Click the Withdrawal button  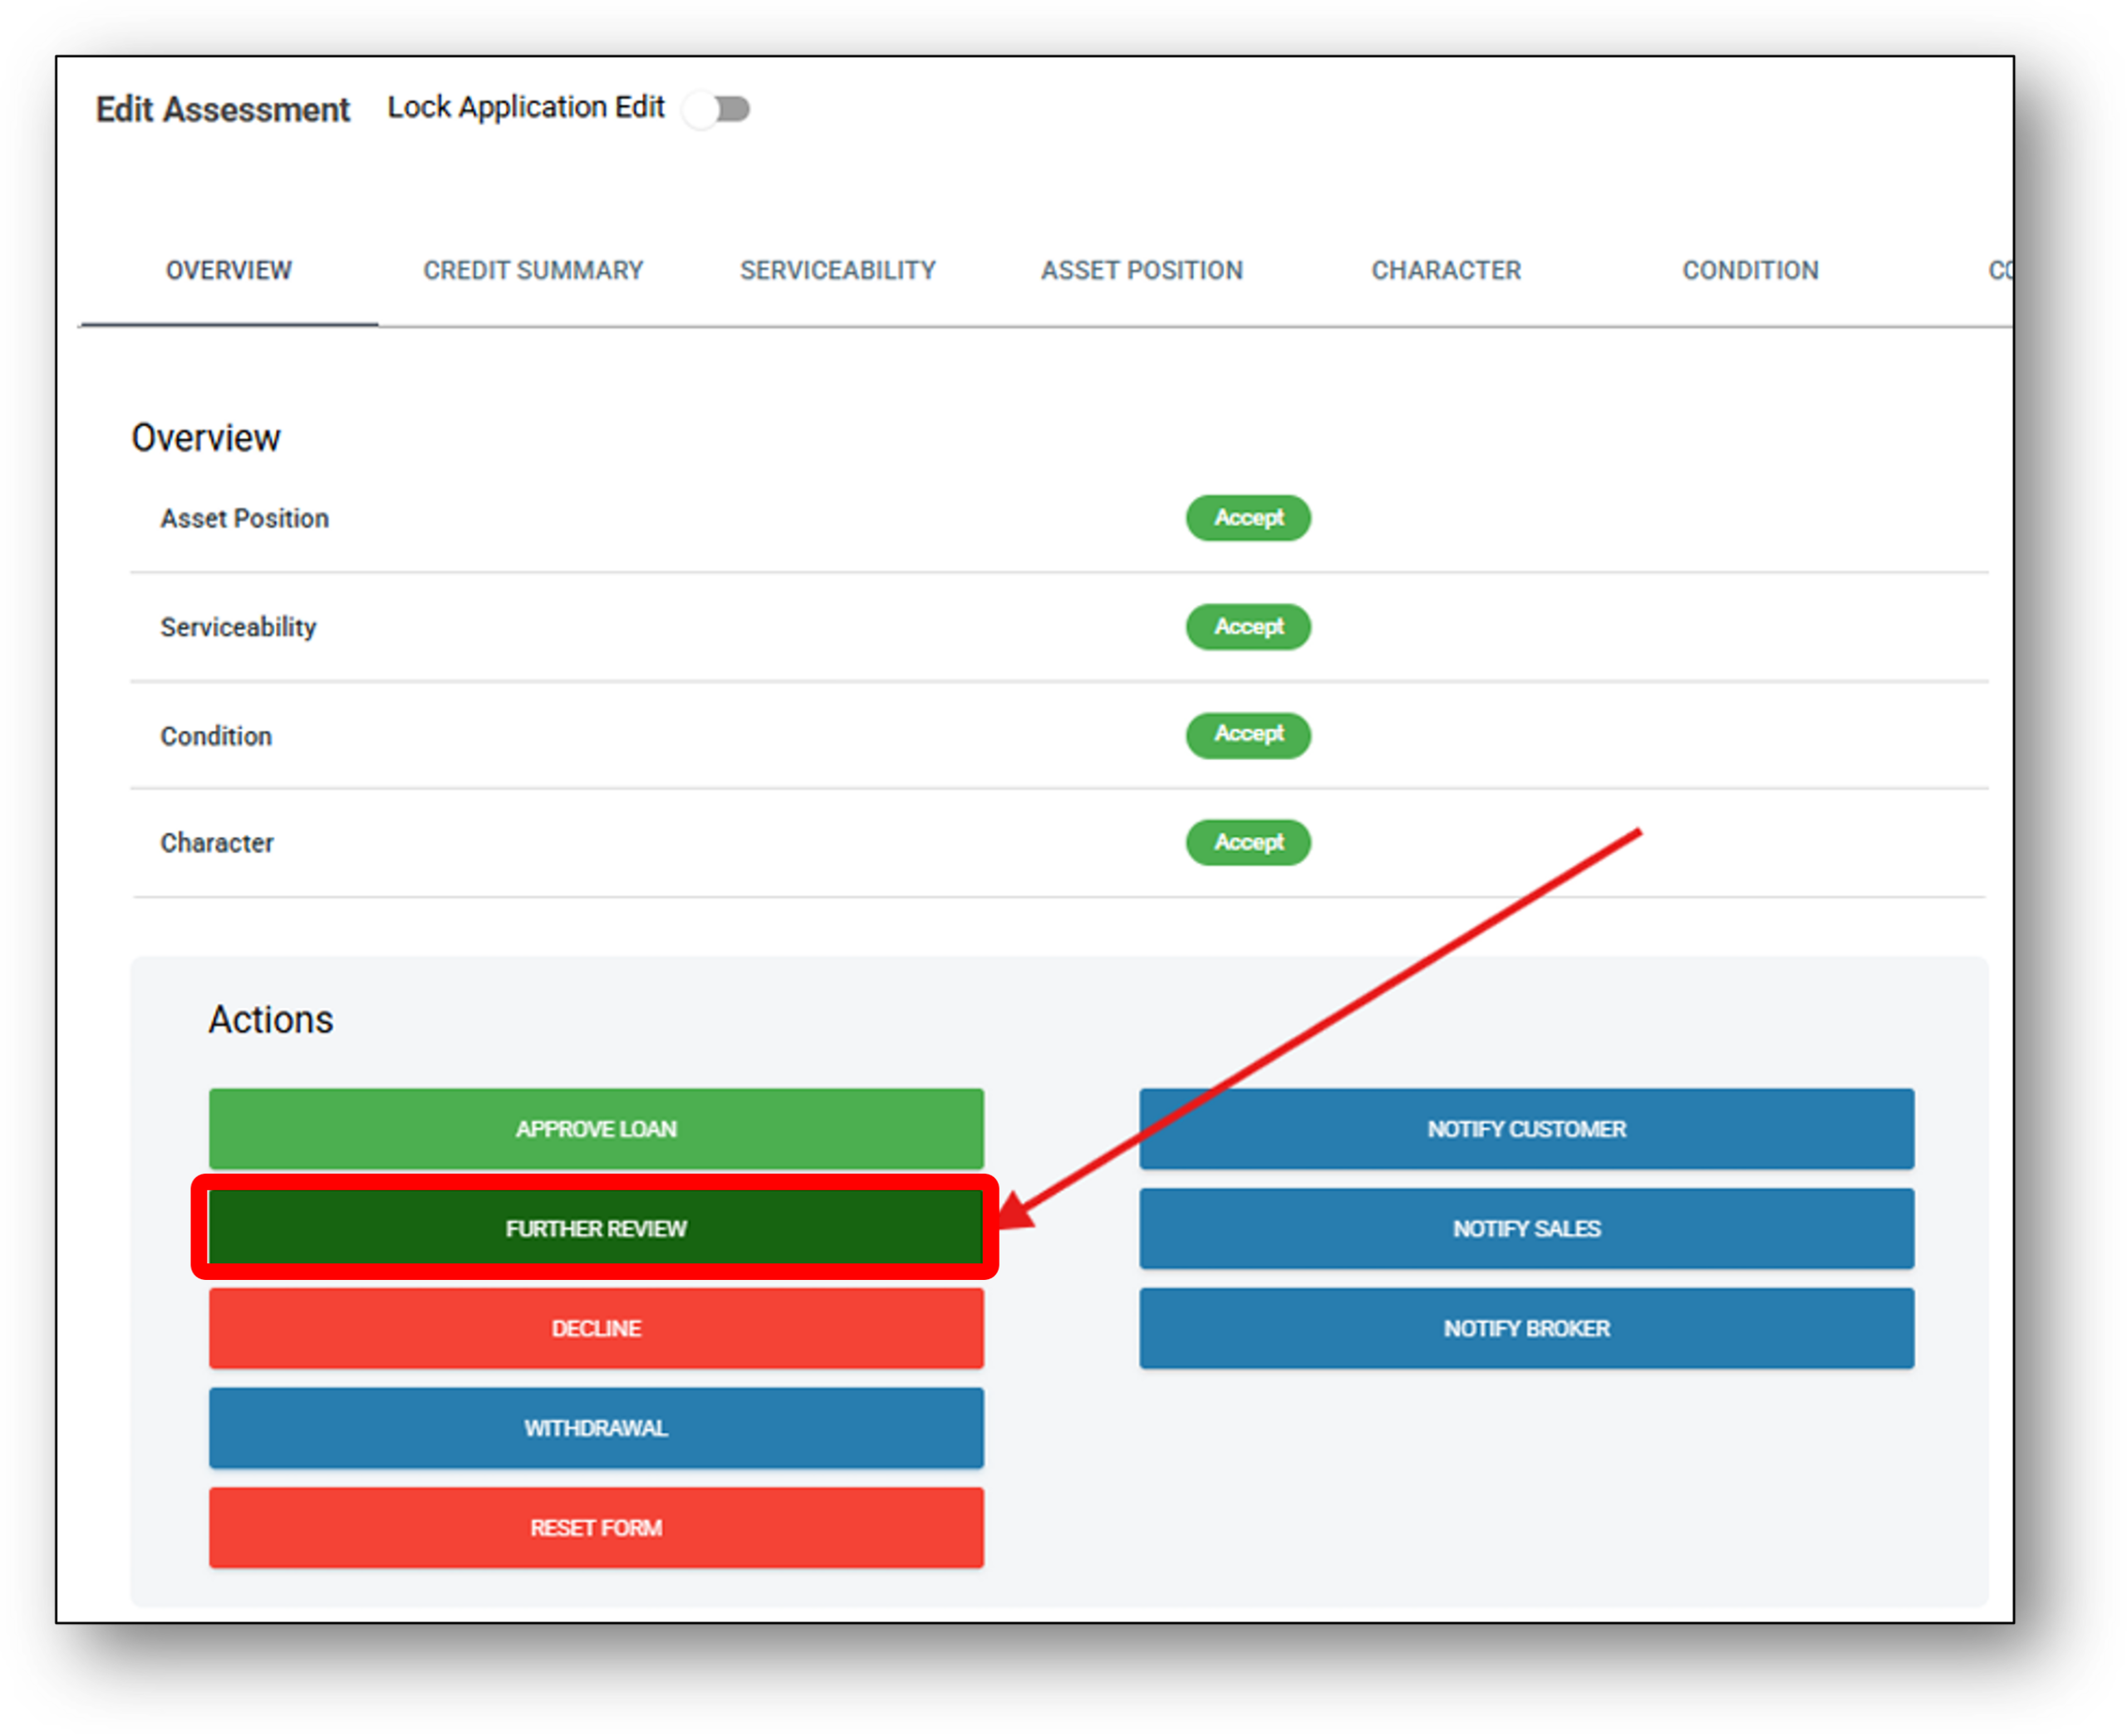596,1428
